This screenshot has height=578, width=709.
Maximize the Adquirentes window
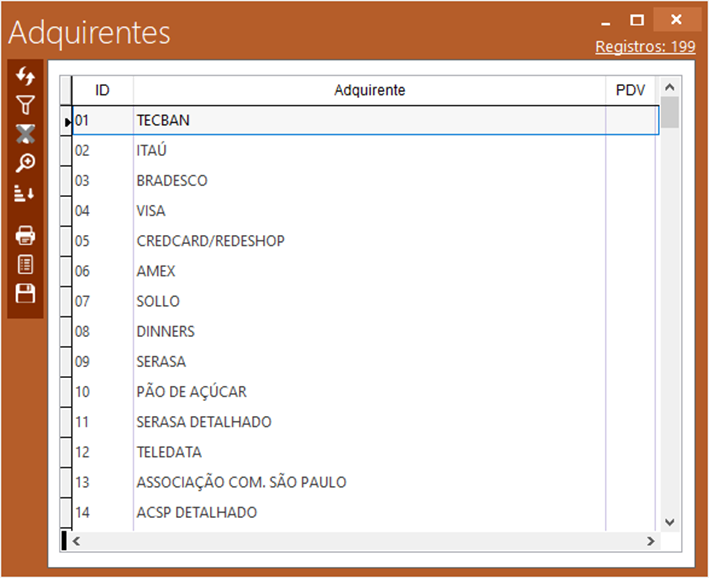click(636, 20)
